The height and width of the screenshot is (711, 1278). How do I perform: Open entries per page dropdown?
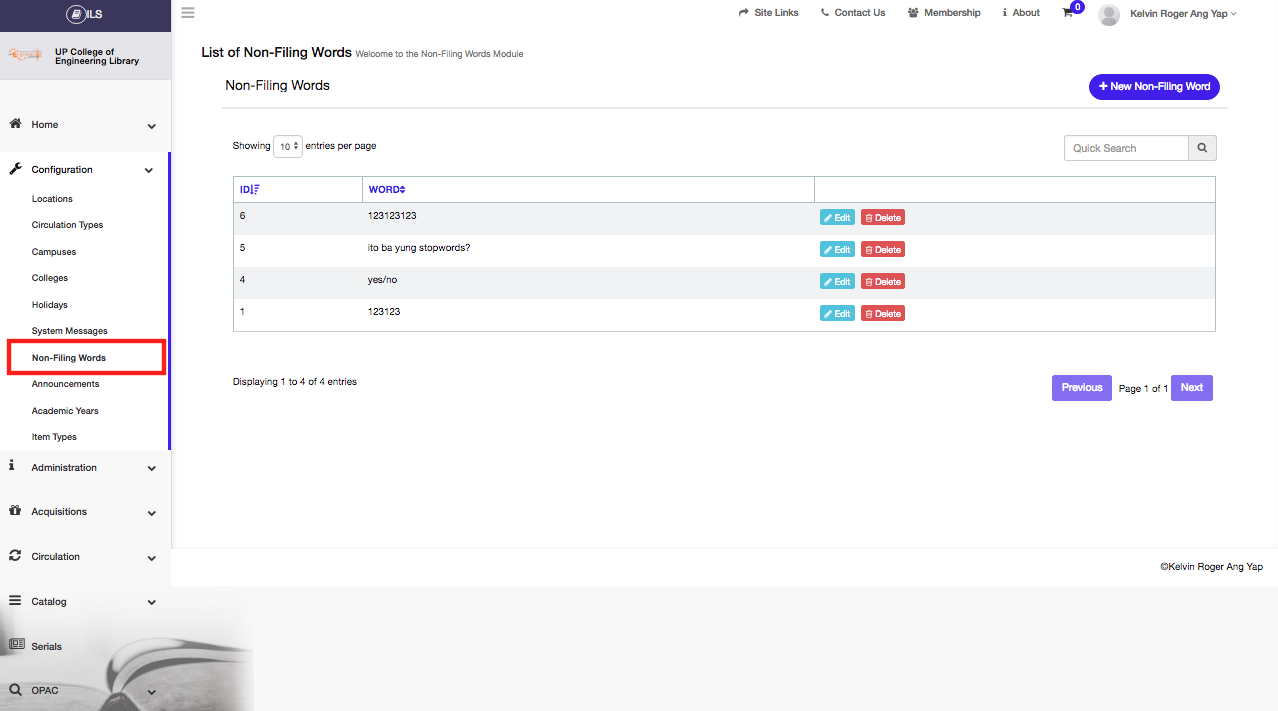click(x=288, y=146)
